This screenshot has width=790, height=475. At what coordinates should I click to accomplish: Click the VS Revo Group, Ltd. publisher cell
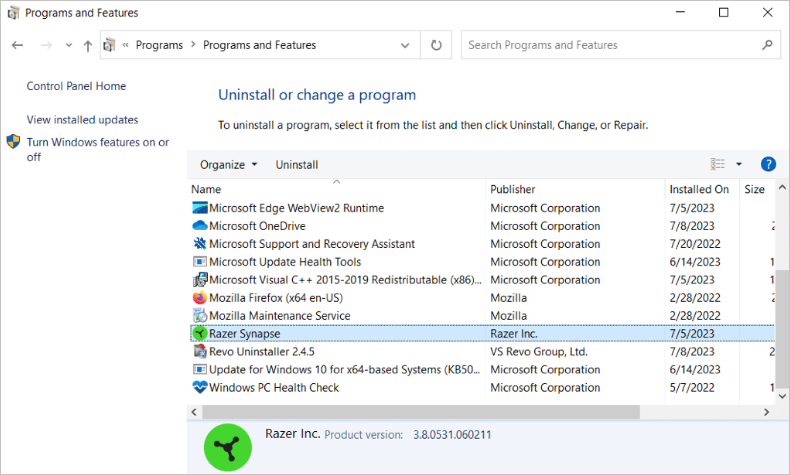539,352
